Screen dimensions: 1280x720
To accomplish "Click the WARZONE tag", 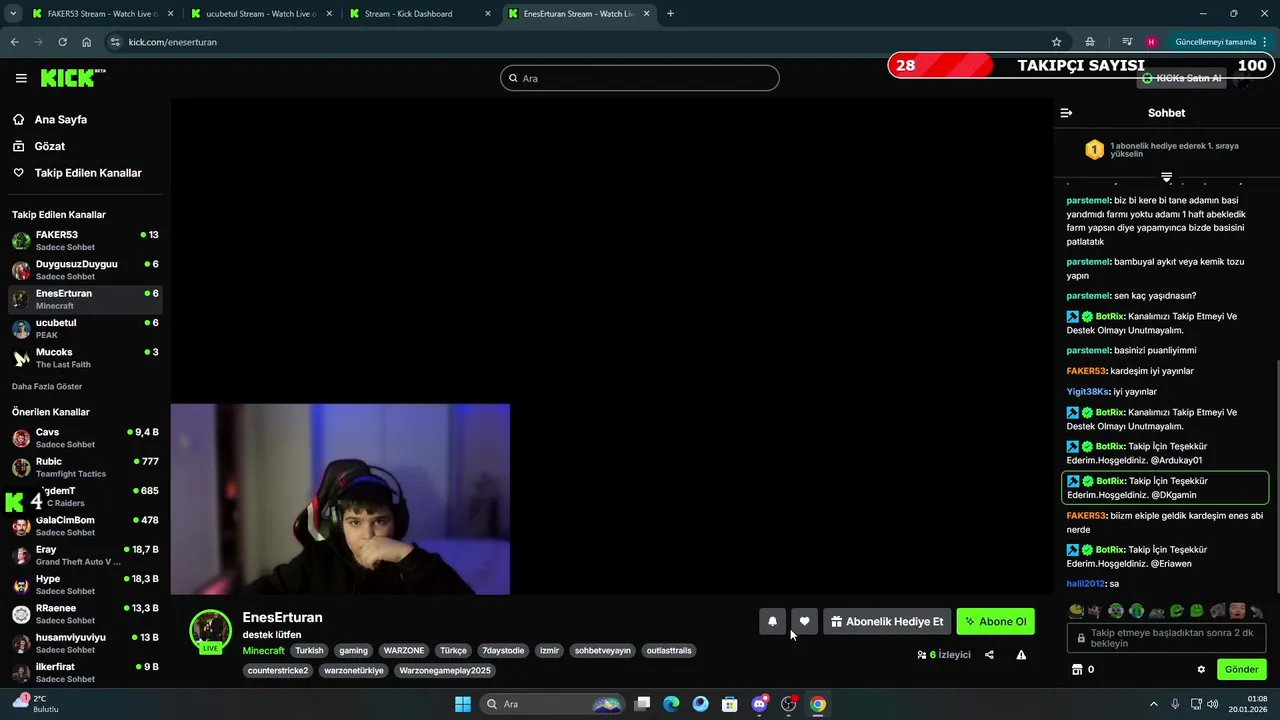I will tap(404, 650).
